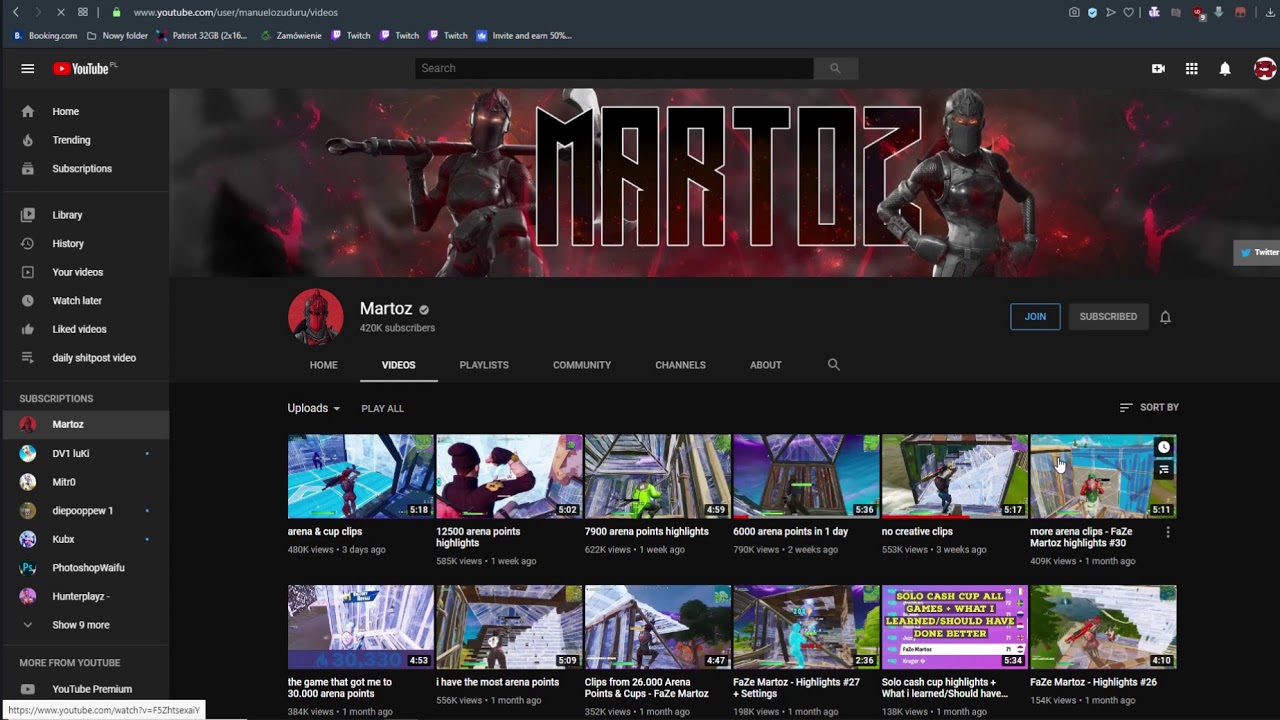
Task: Open the notifications bell in header
Action: (x=1225, y=69)
